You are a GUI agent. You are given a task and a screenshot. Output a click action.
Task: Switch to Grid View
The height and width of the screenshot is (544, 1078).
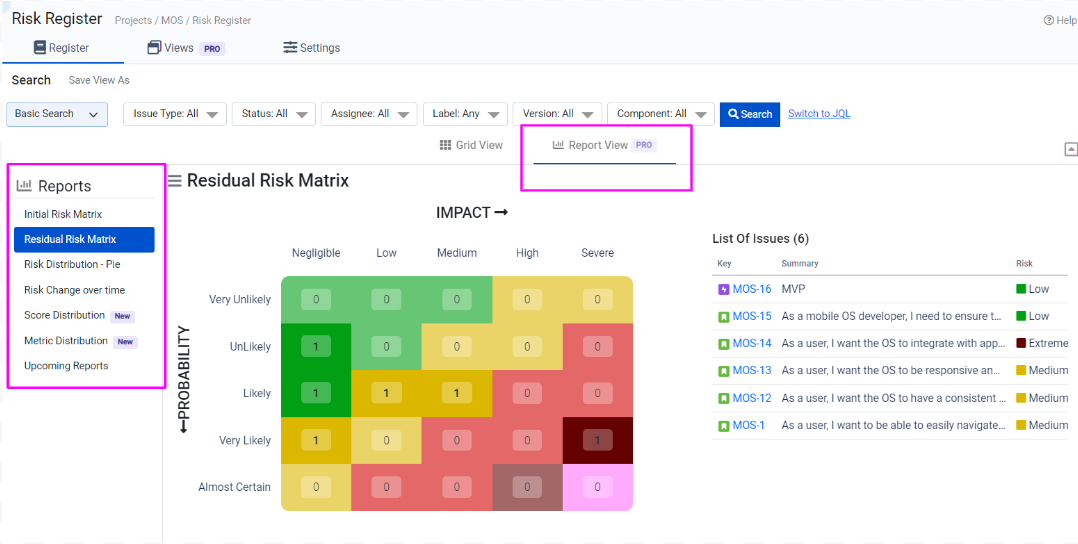pos(471,145)
